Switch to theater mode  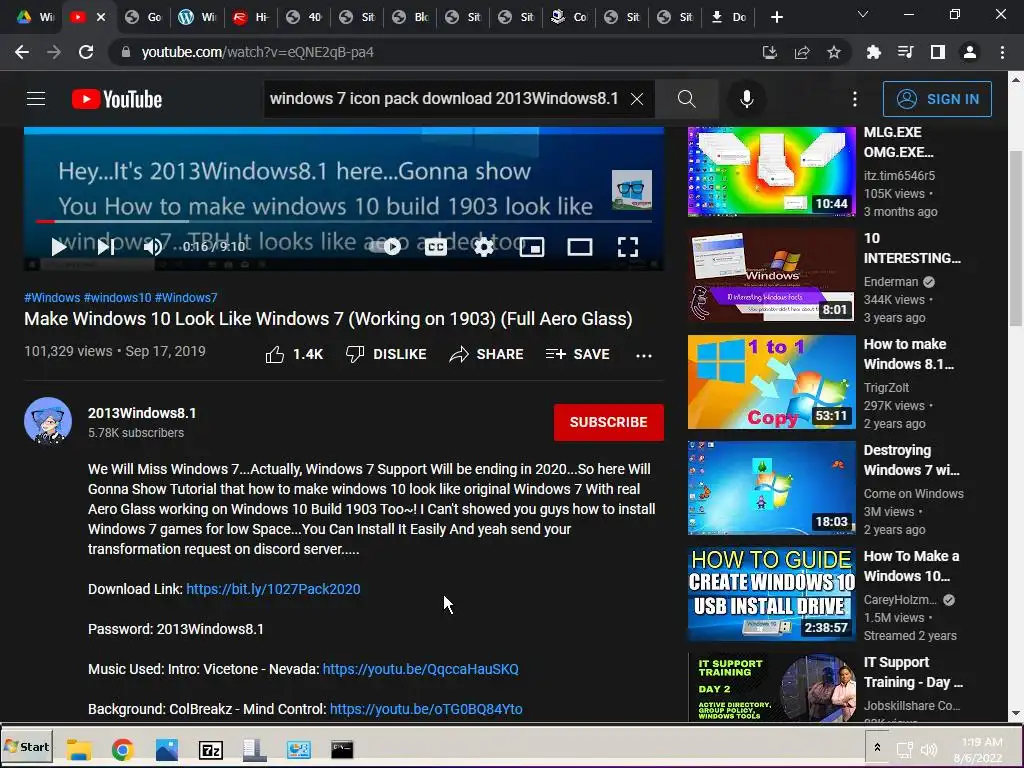579,247
